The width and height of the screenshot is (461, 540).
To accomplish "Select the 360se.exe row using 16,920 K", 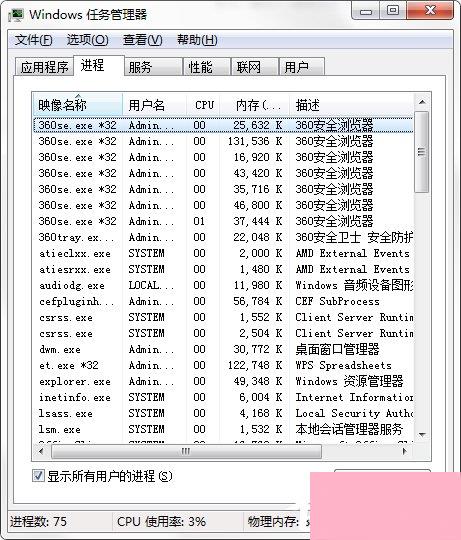I will pyautogui.click(x=223, y=157).
